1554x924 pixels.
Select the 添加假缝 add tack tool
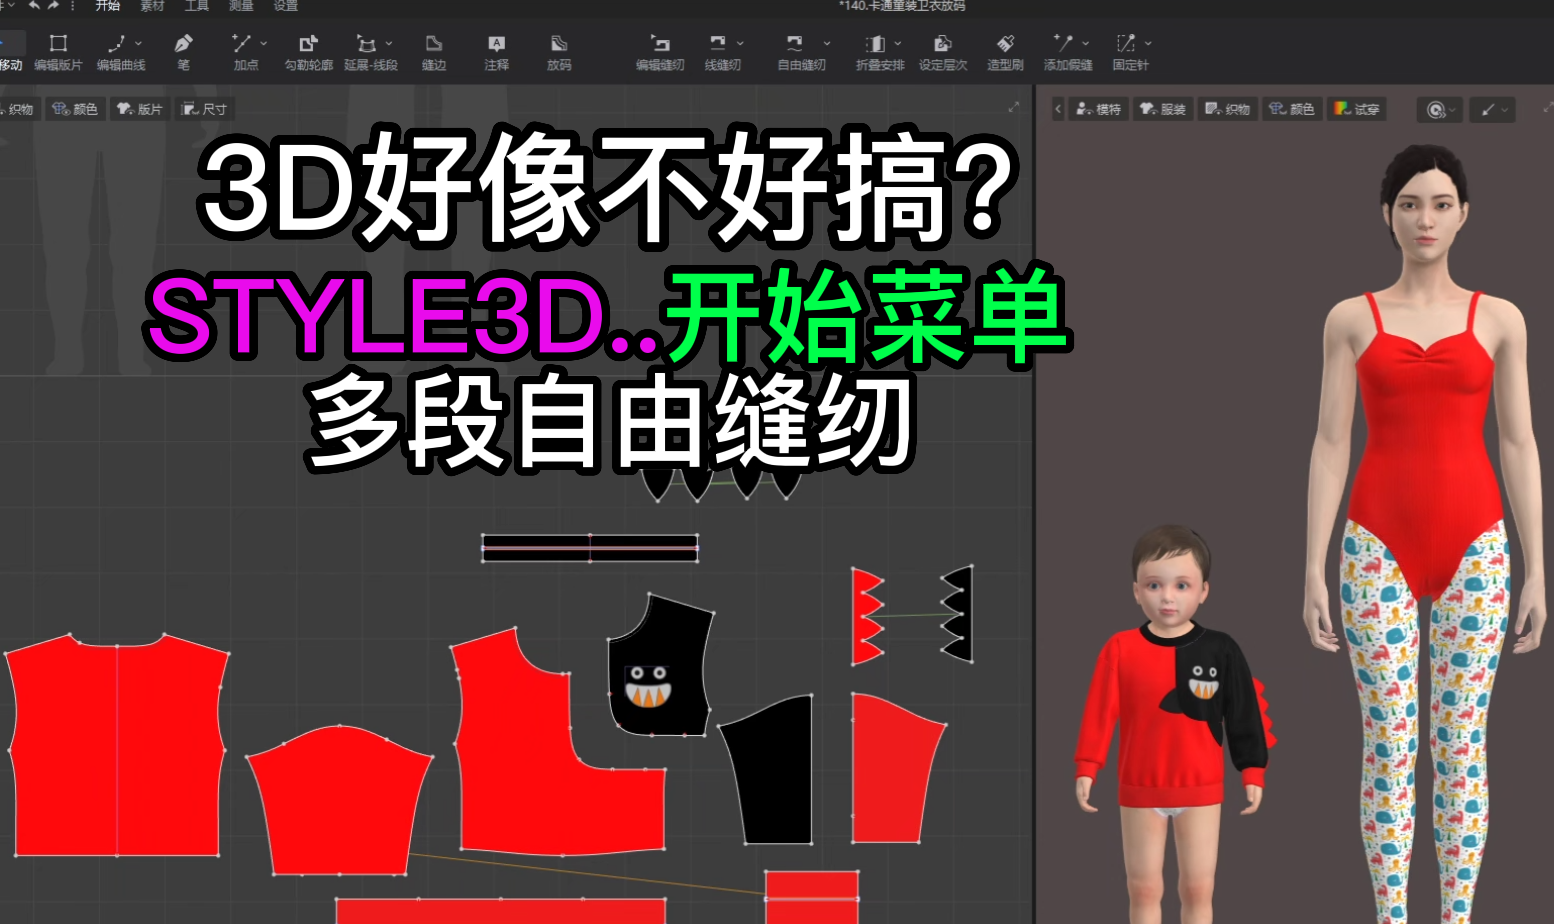coord(1067,52)
